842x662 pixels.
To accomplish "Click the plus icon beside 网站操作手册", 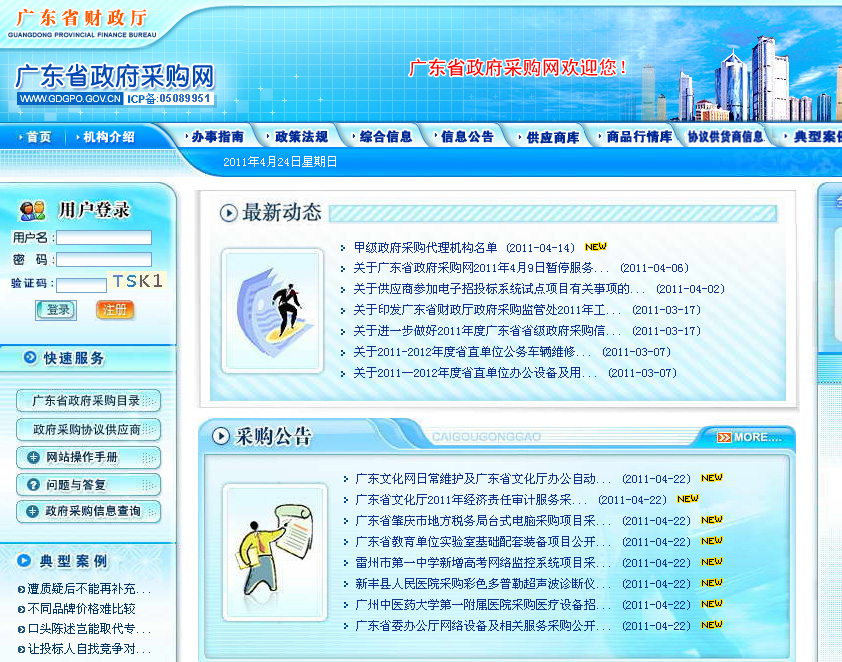I will coord(33,457).
